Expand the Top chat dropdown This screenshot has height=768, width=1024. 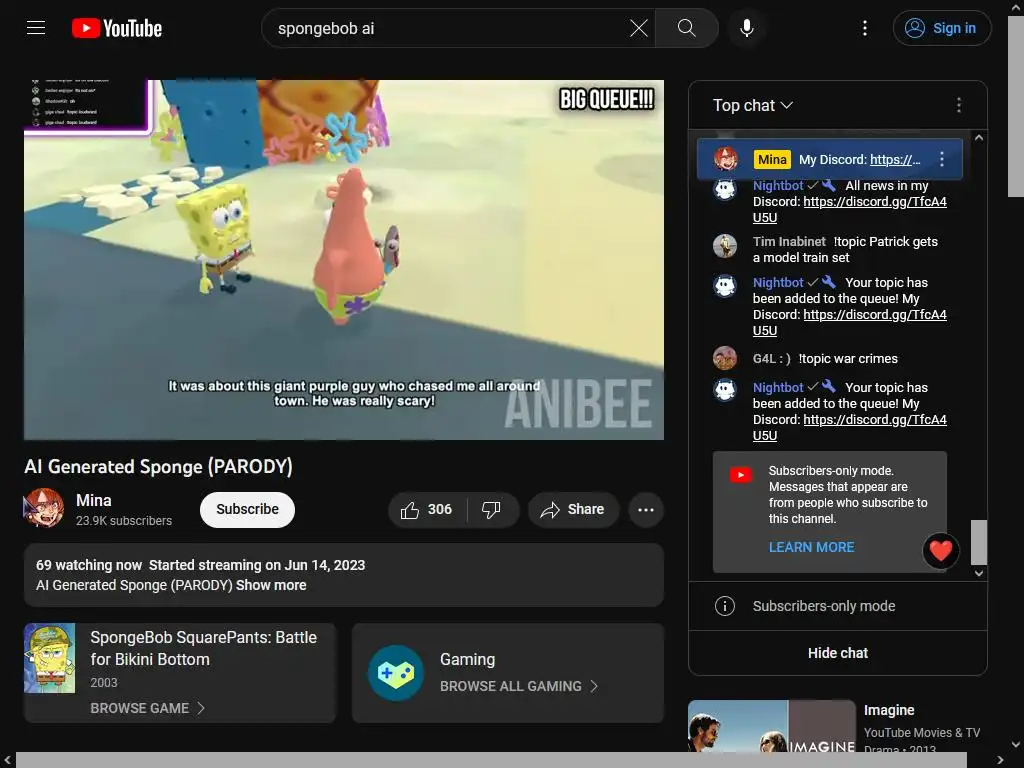[x=752, y=105]
